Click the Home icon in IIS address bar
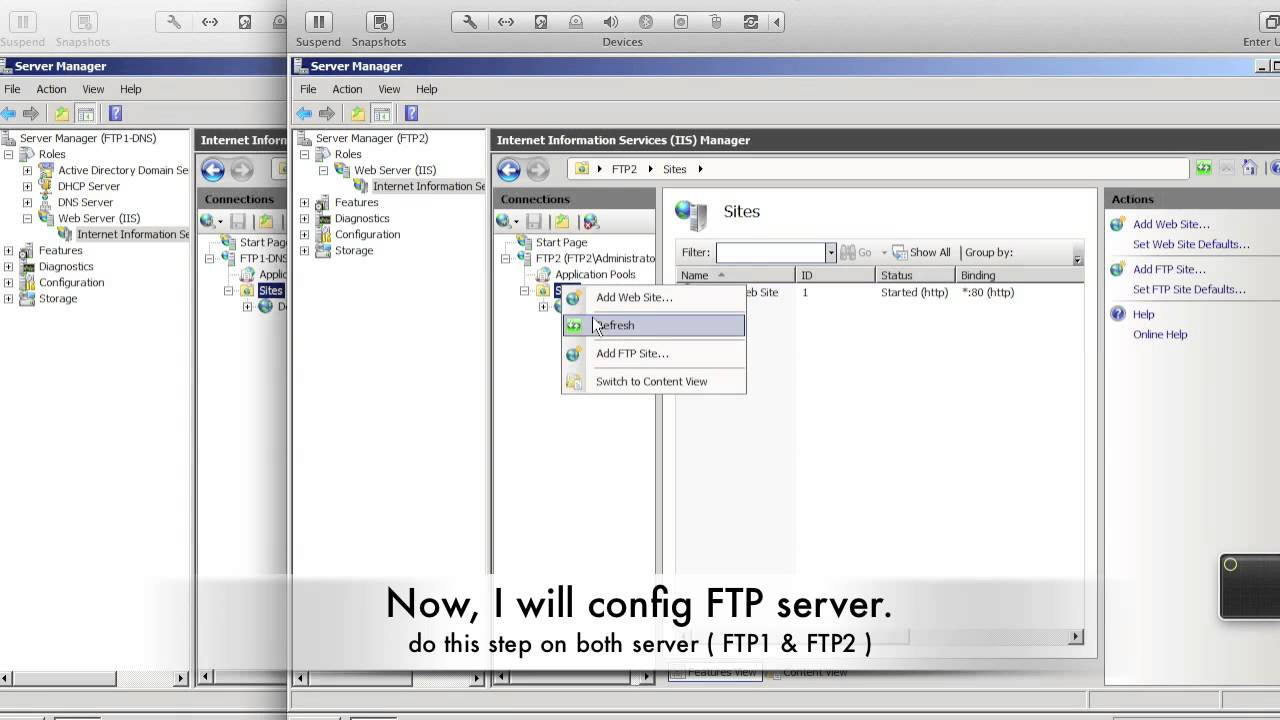The height and width of the screenshot is (720, 1280). (x=1250, y=168)
